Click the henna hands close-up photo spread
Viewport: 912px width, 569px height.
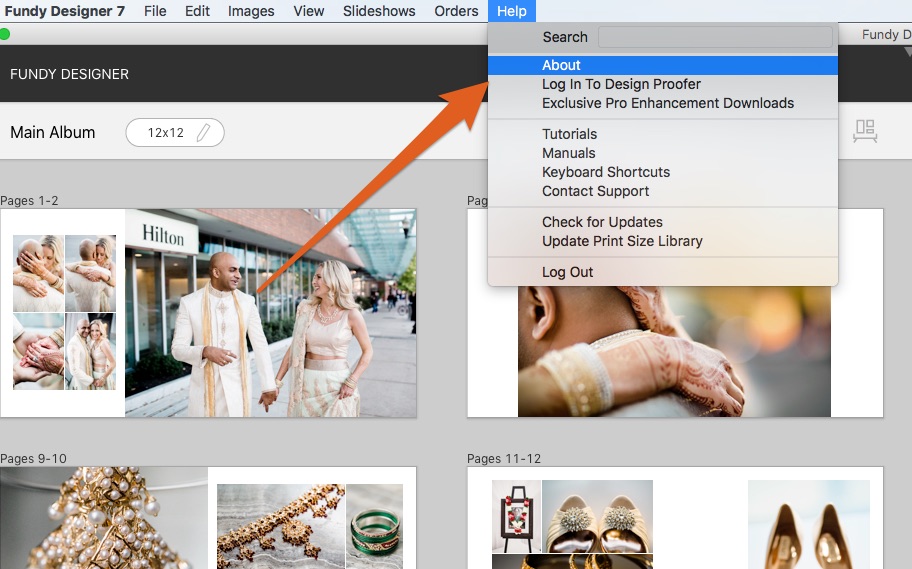(x=674, y=351)
